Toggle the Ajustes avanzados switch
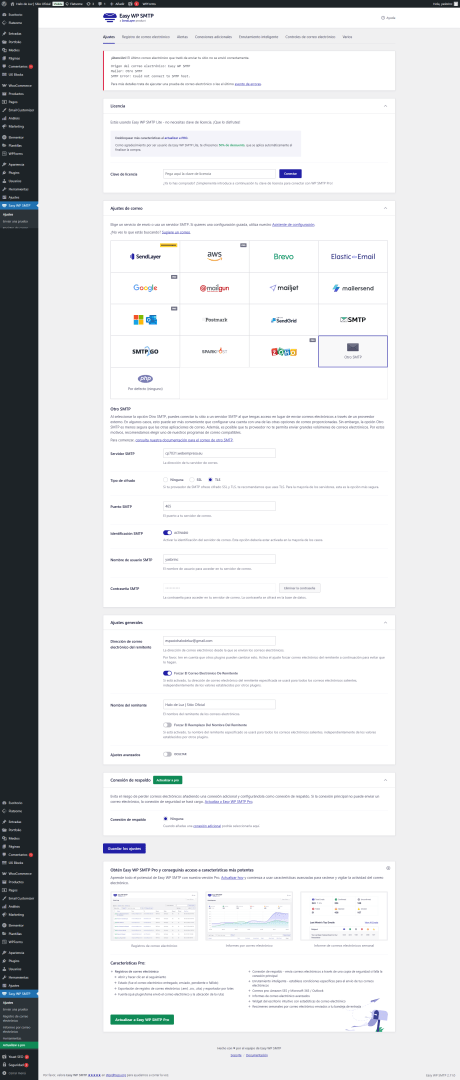 pyautogui.click(x=167, y=754)
